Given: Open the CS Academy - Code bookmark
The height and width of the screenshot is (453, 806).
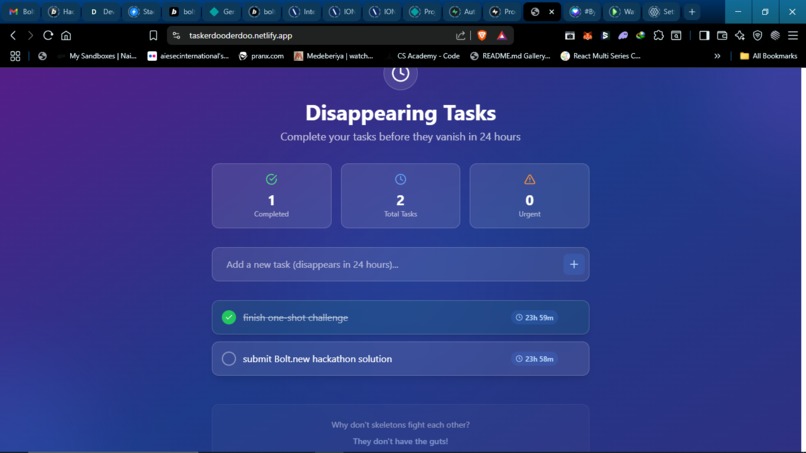Looking at the screenshot, I should pos(423,56).
